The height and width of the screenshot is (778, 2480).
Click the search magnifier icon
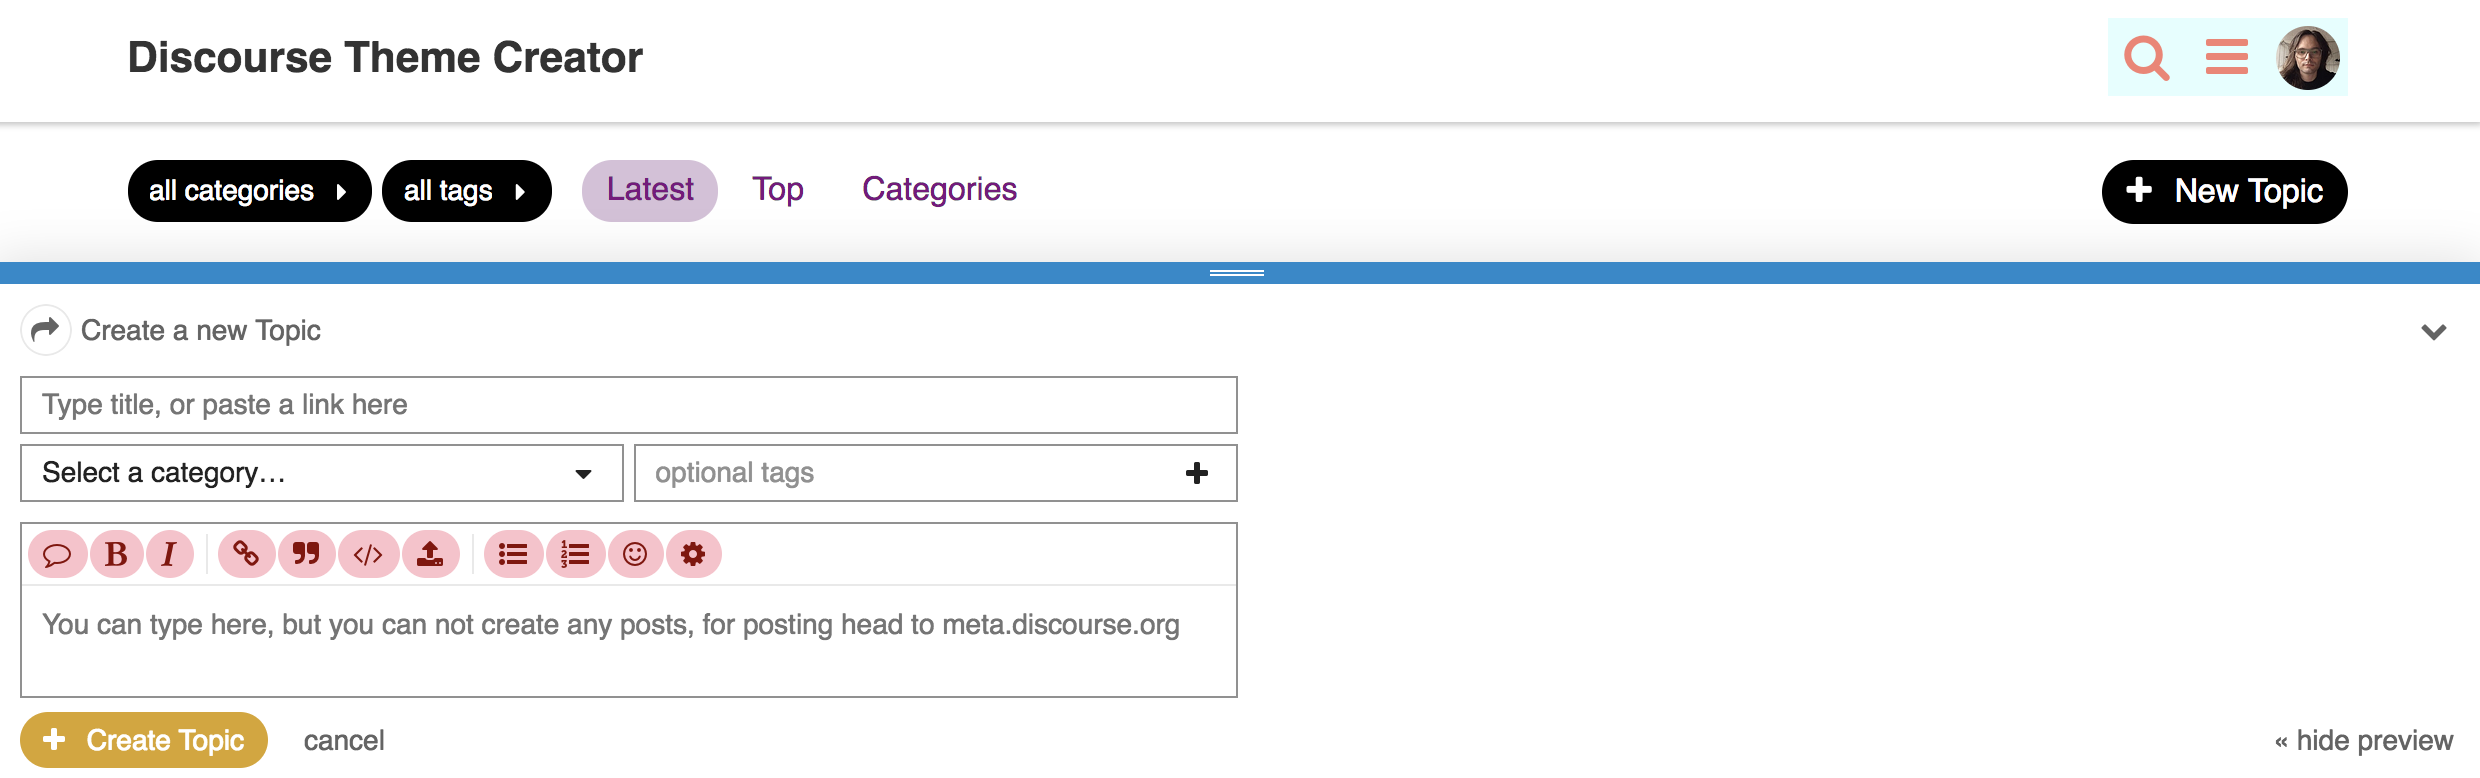point(2146,58)
